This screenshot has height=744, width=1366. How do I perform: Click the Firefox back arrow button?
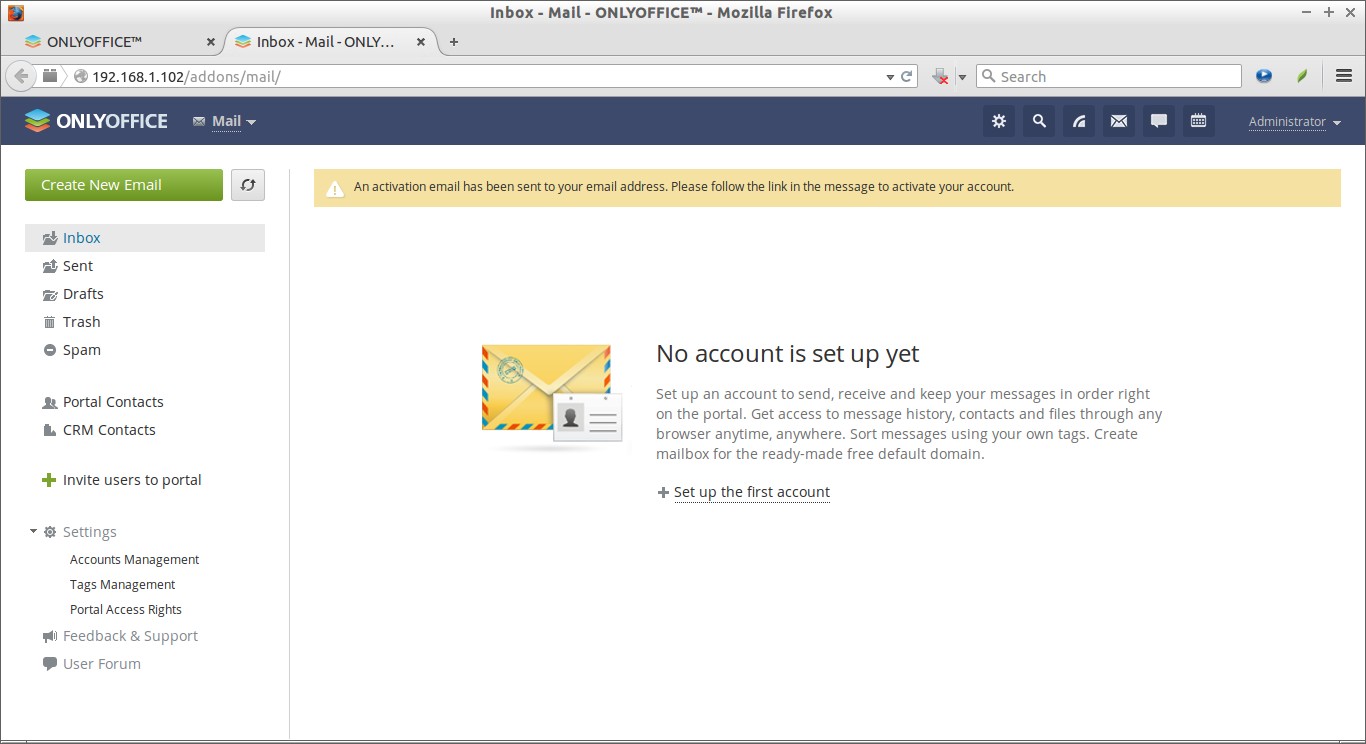click(x=21, y=76)
